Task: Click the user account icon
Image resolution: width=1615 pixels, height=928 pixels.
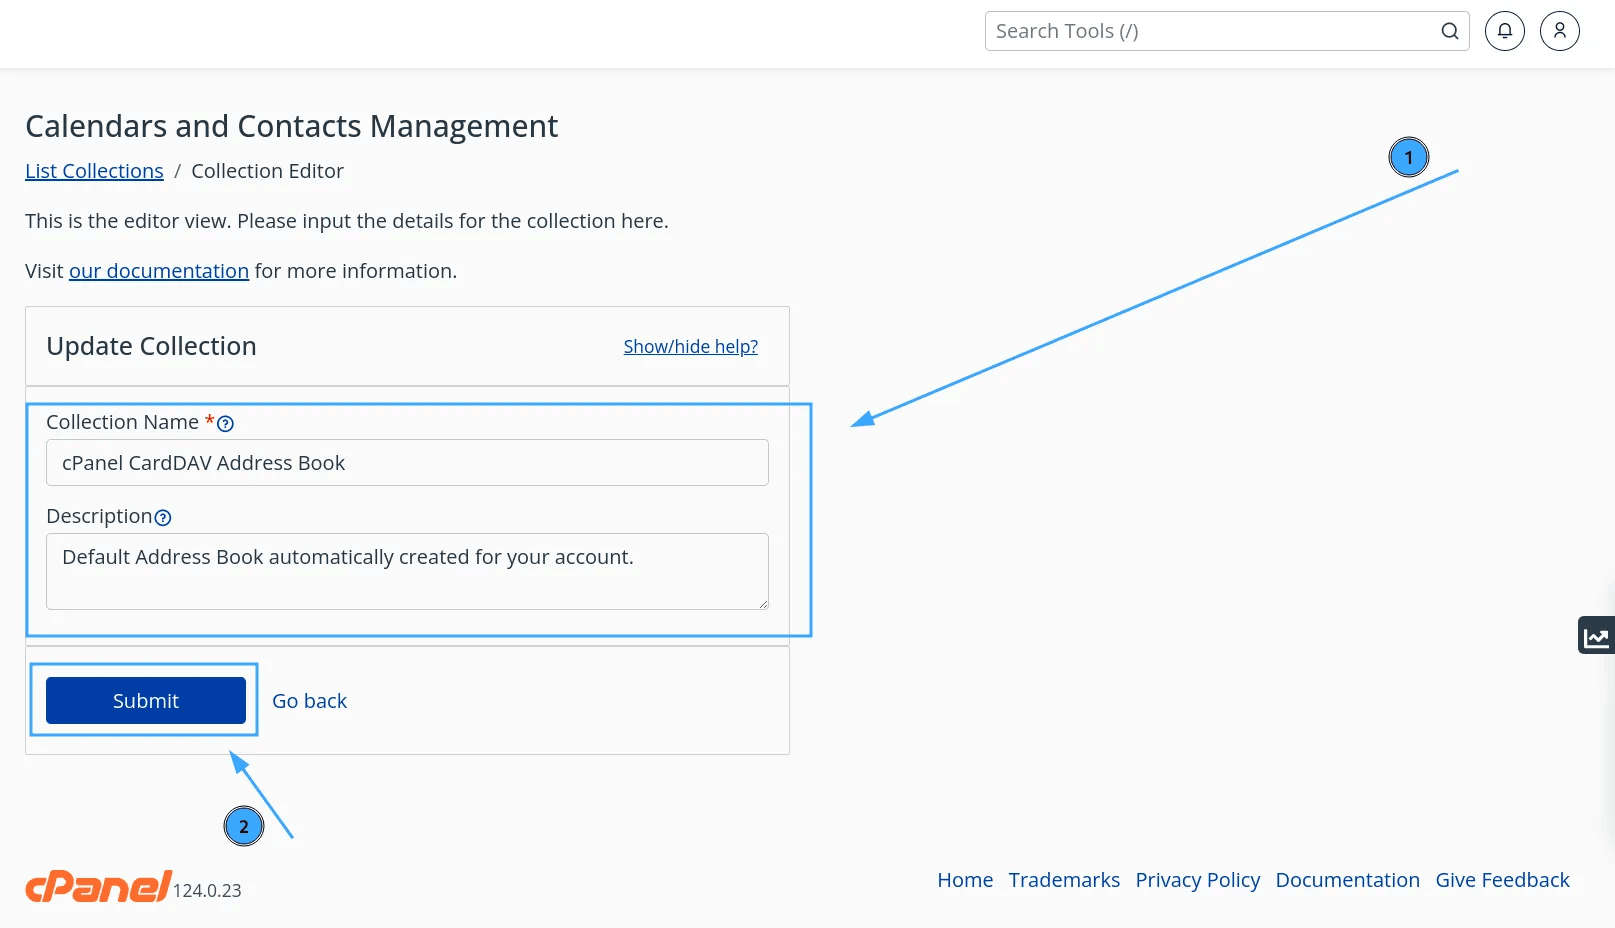Action: pos(1559,31)
